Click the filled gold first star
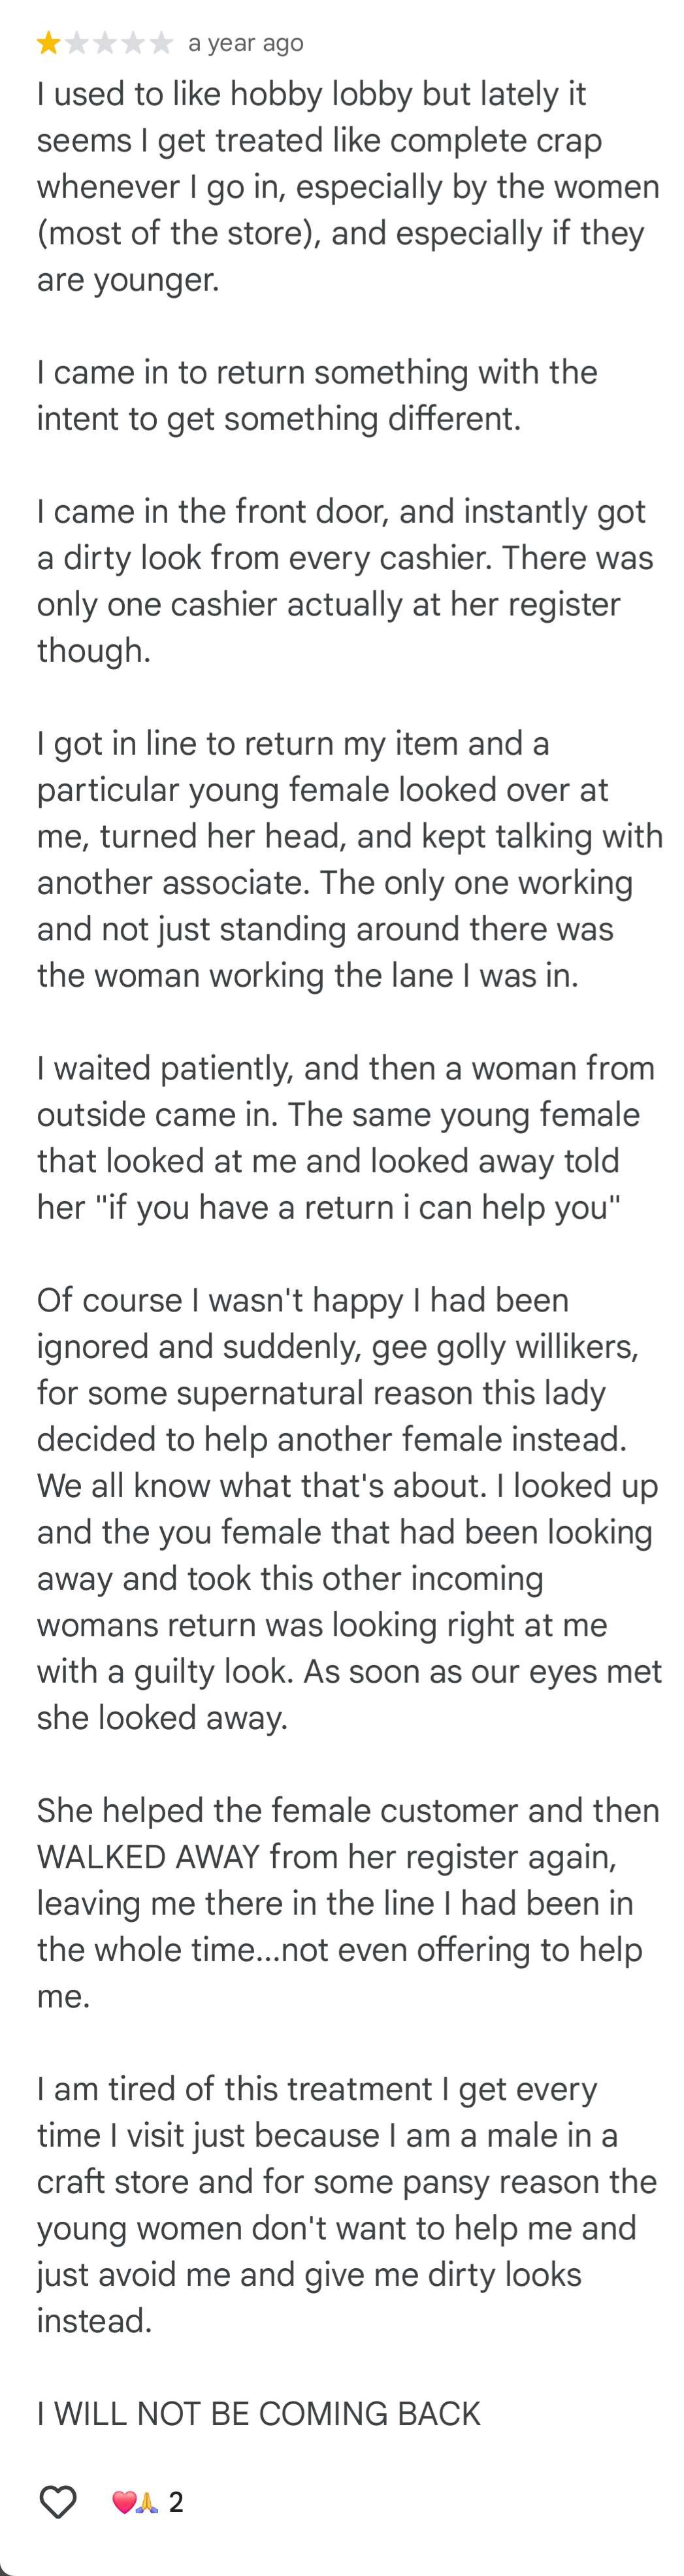Screen dimensions: 684x2576 tap(48, 43)
